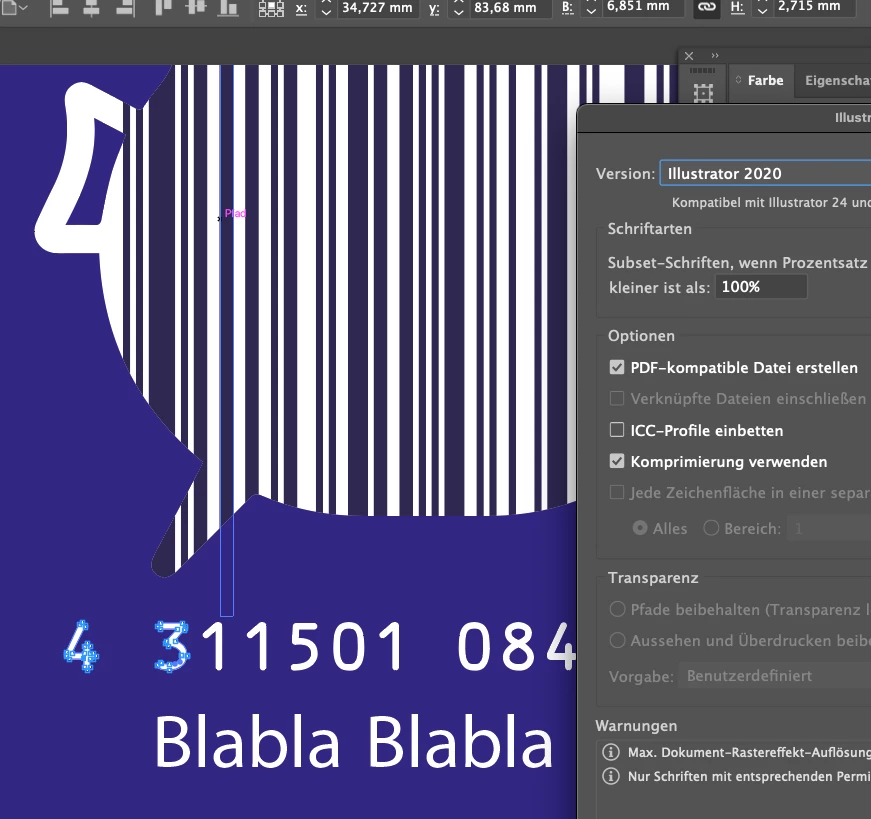Click the X position field 34,727 mm
This screenshot has width=871, height=819.
[377, 8]
